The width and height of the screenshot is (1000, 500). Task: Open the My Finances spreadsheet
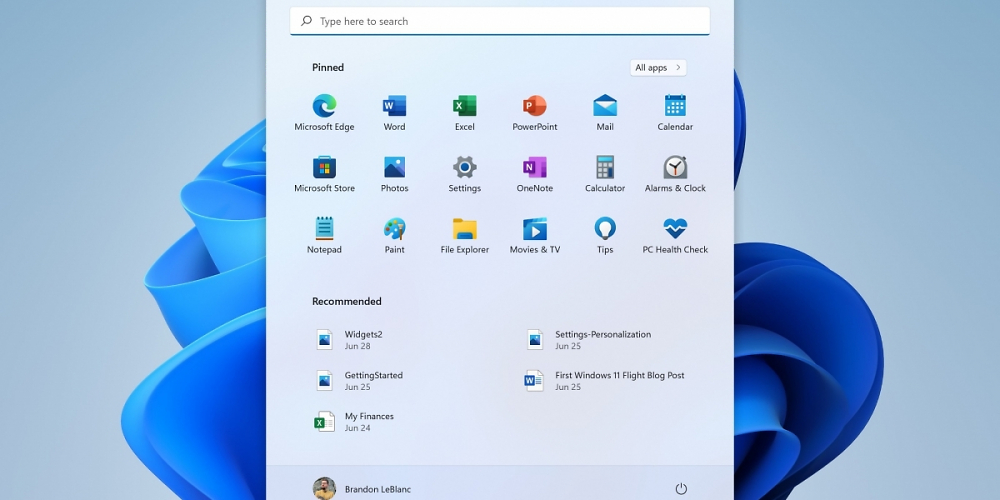coord(355,422)
